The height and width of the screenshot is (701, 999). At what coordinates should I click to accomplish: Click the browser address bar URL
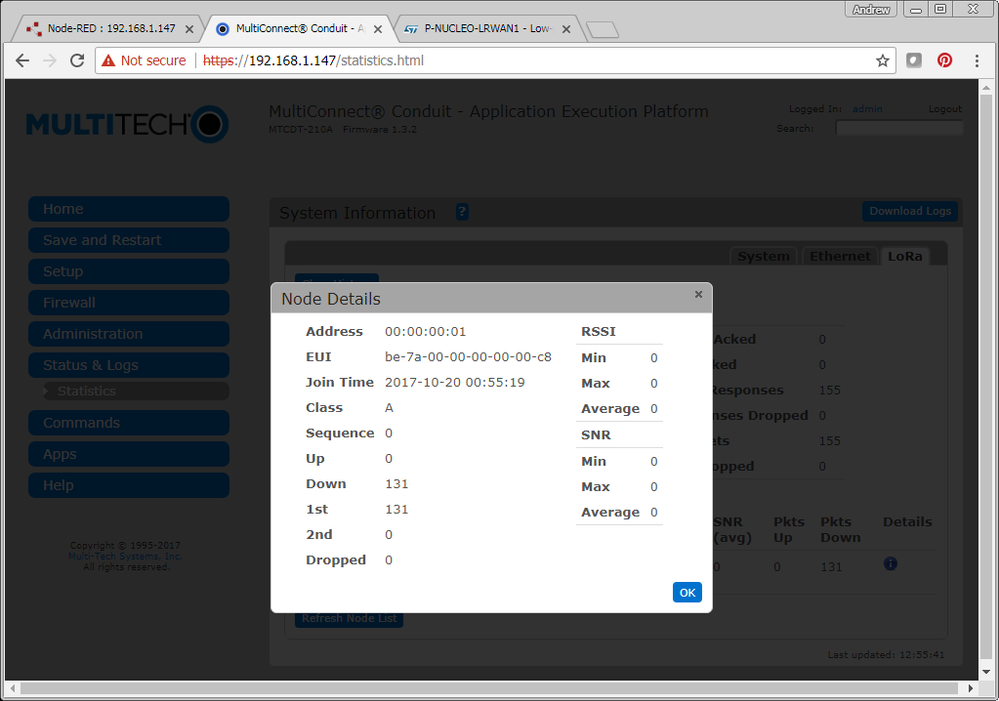[x=313, y=61]
